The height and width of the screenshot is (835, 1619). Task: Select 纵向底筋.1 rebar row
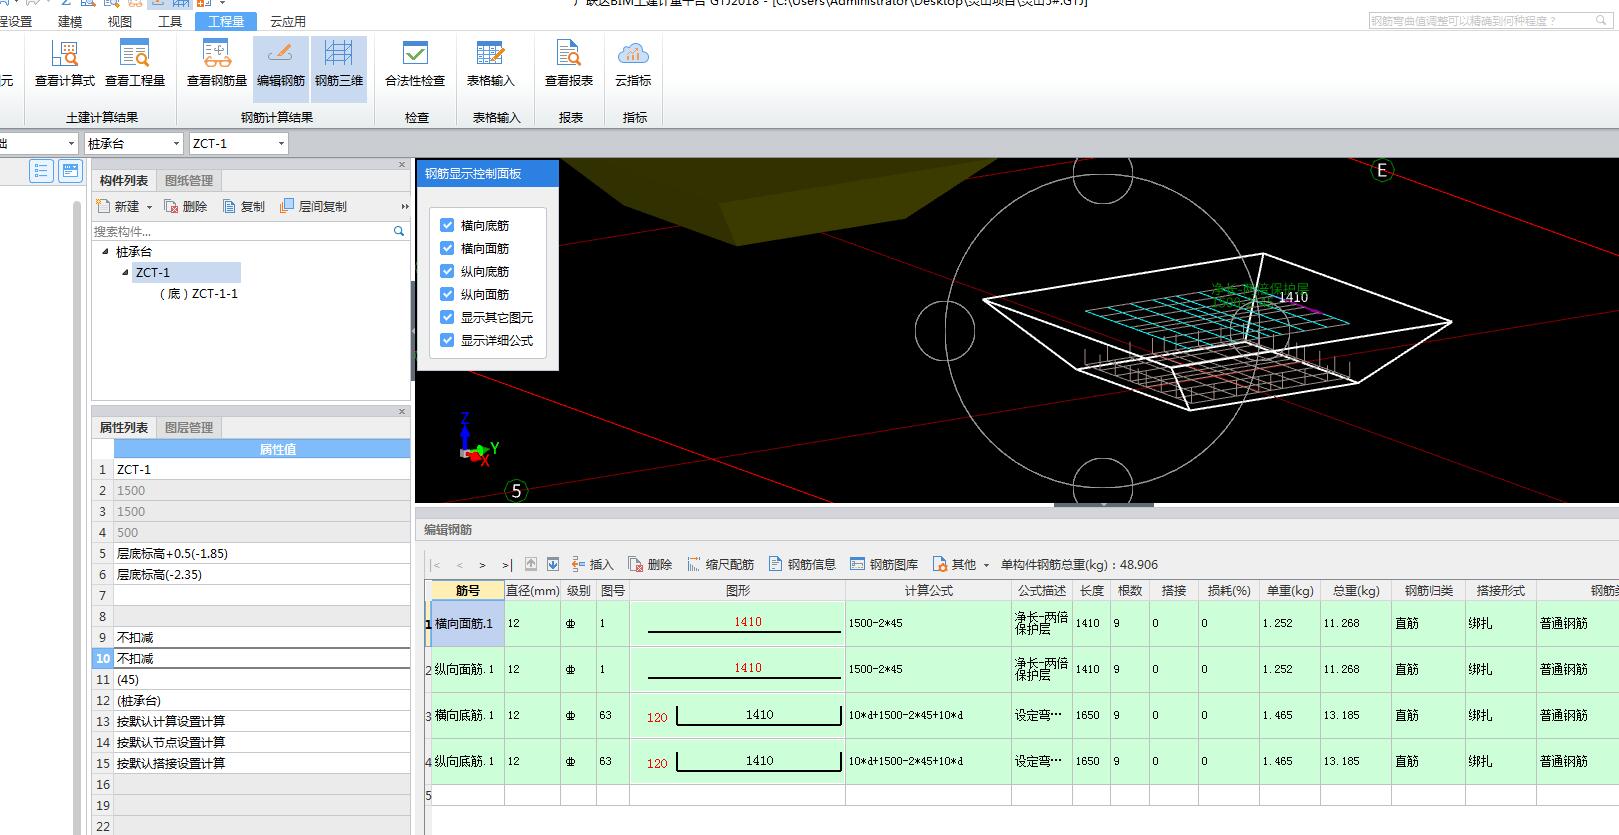(468, 762)
